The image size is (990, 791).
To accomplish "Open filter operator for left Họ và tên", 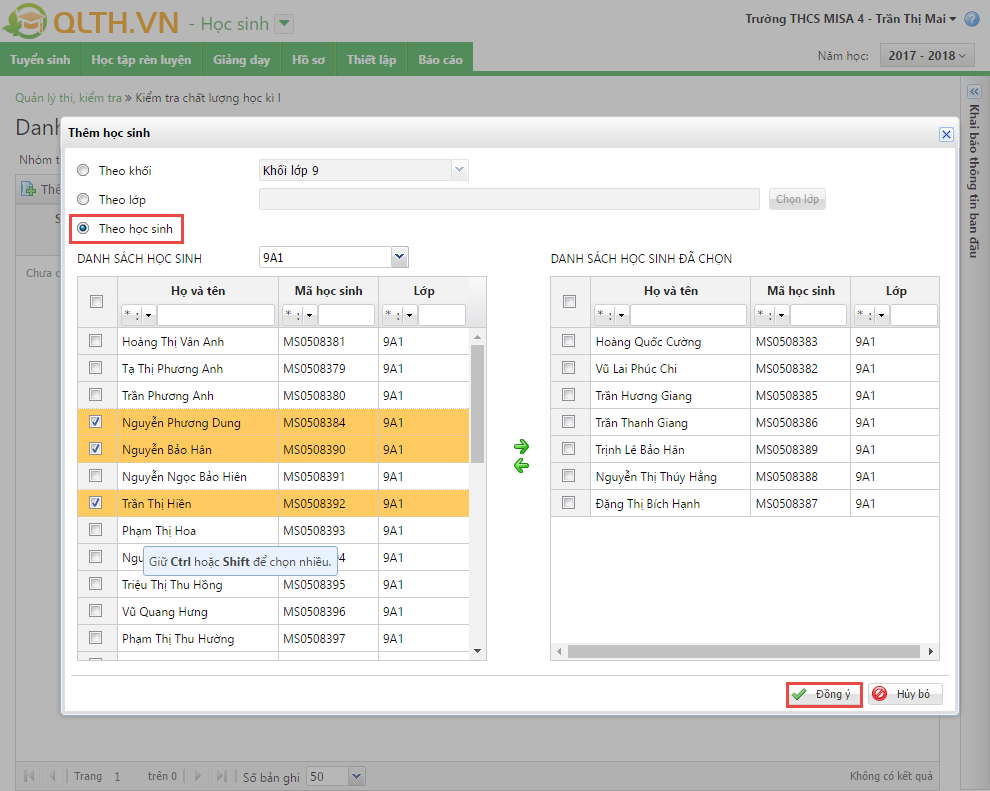I will click(x=137, y=315).
